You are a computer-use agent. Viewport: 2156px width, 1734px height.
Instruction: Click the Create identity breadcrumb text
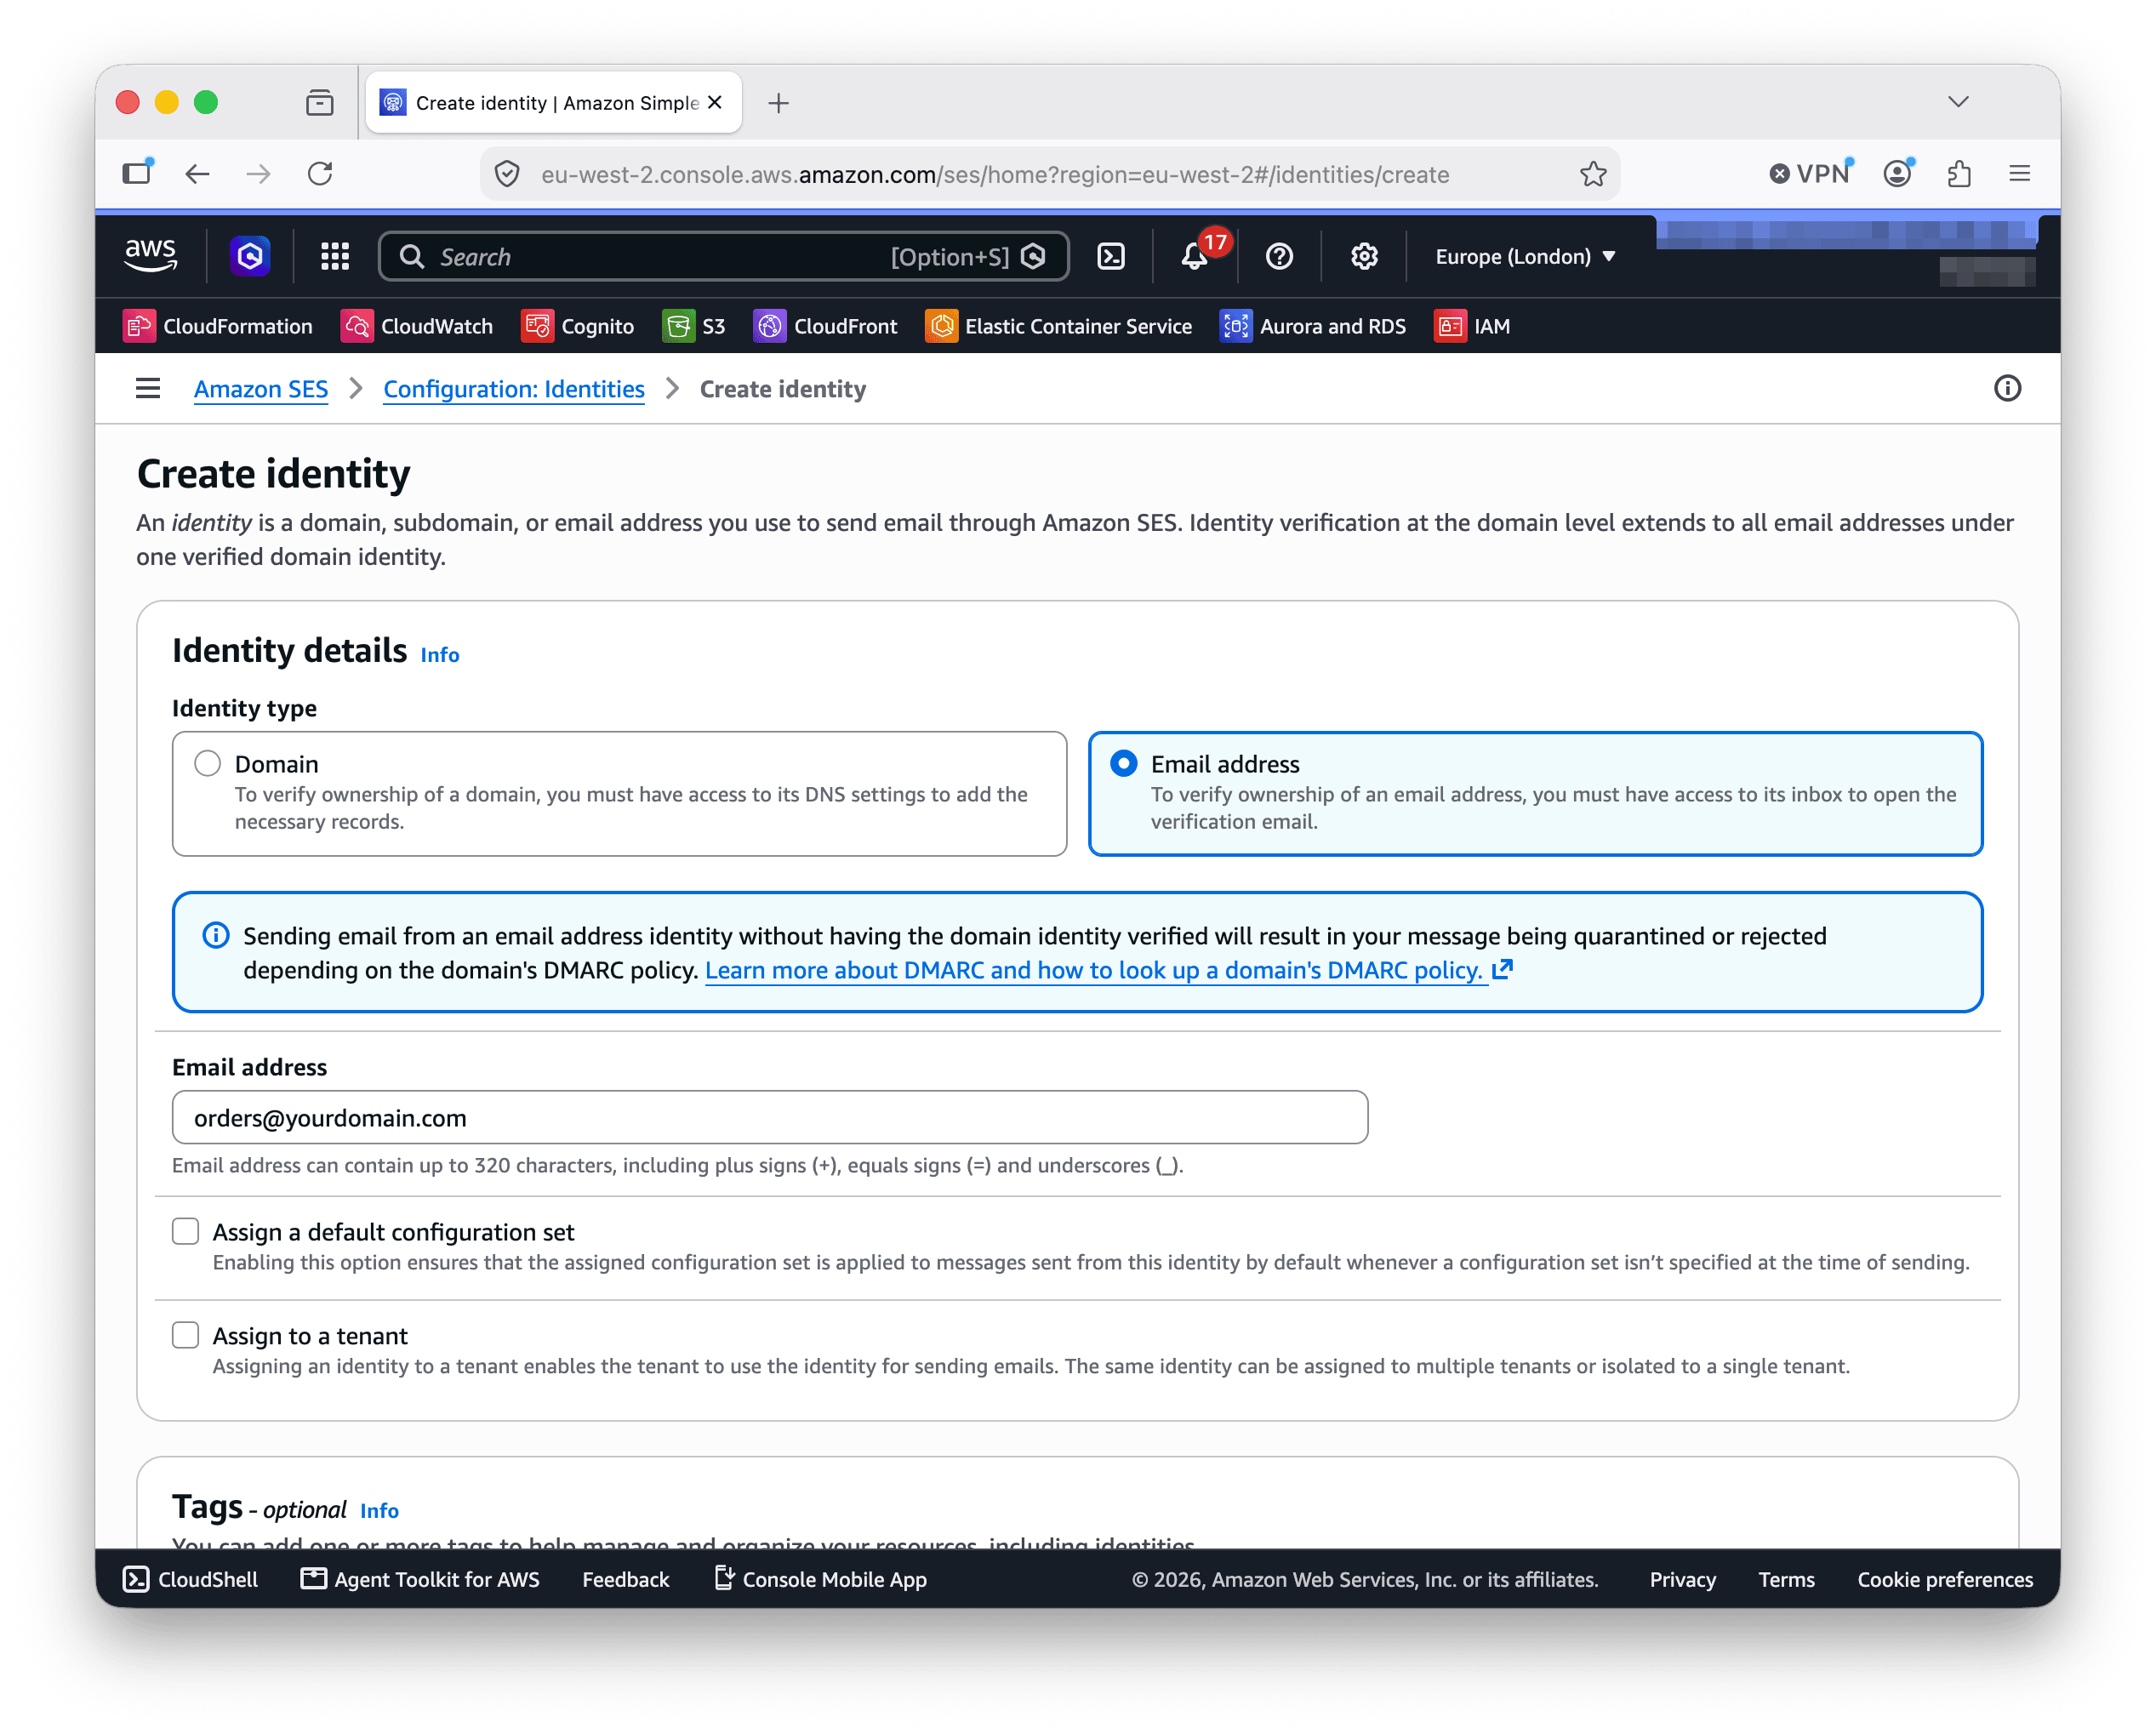click(783, 389)
